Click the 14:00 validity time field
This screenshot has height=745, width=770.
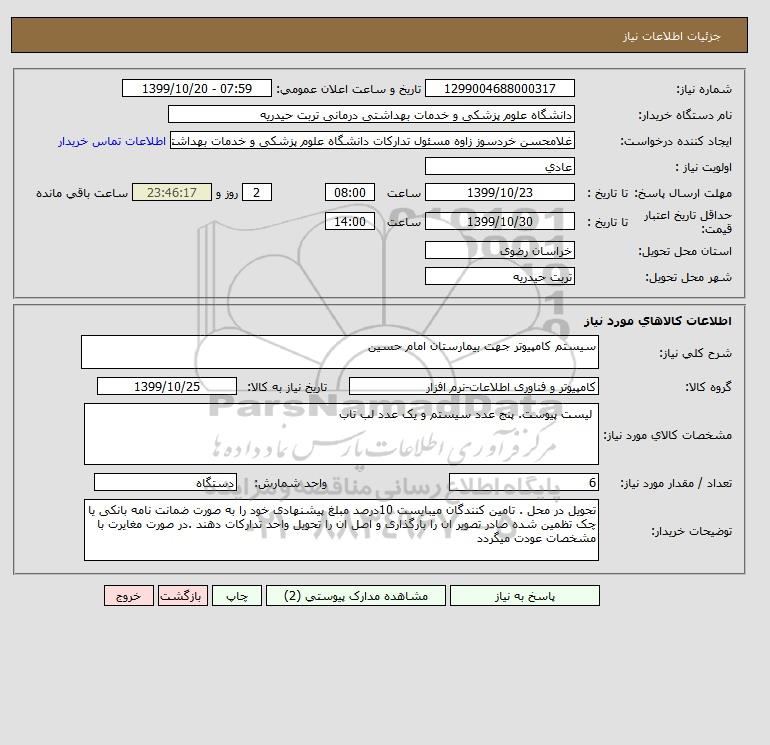(350, 221)
